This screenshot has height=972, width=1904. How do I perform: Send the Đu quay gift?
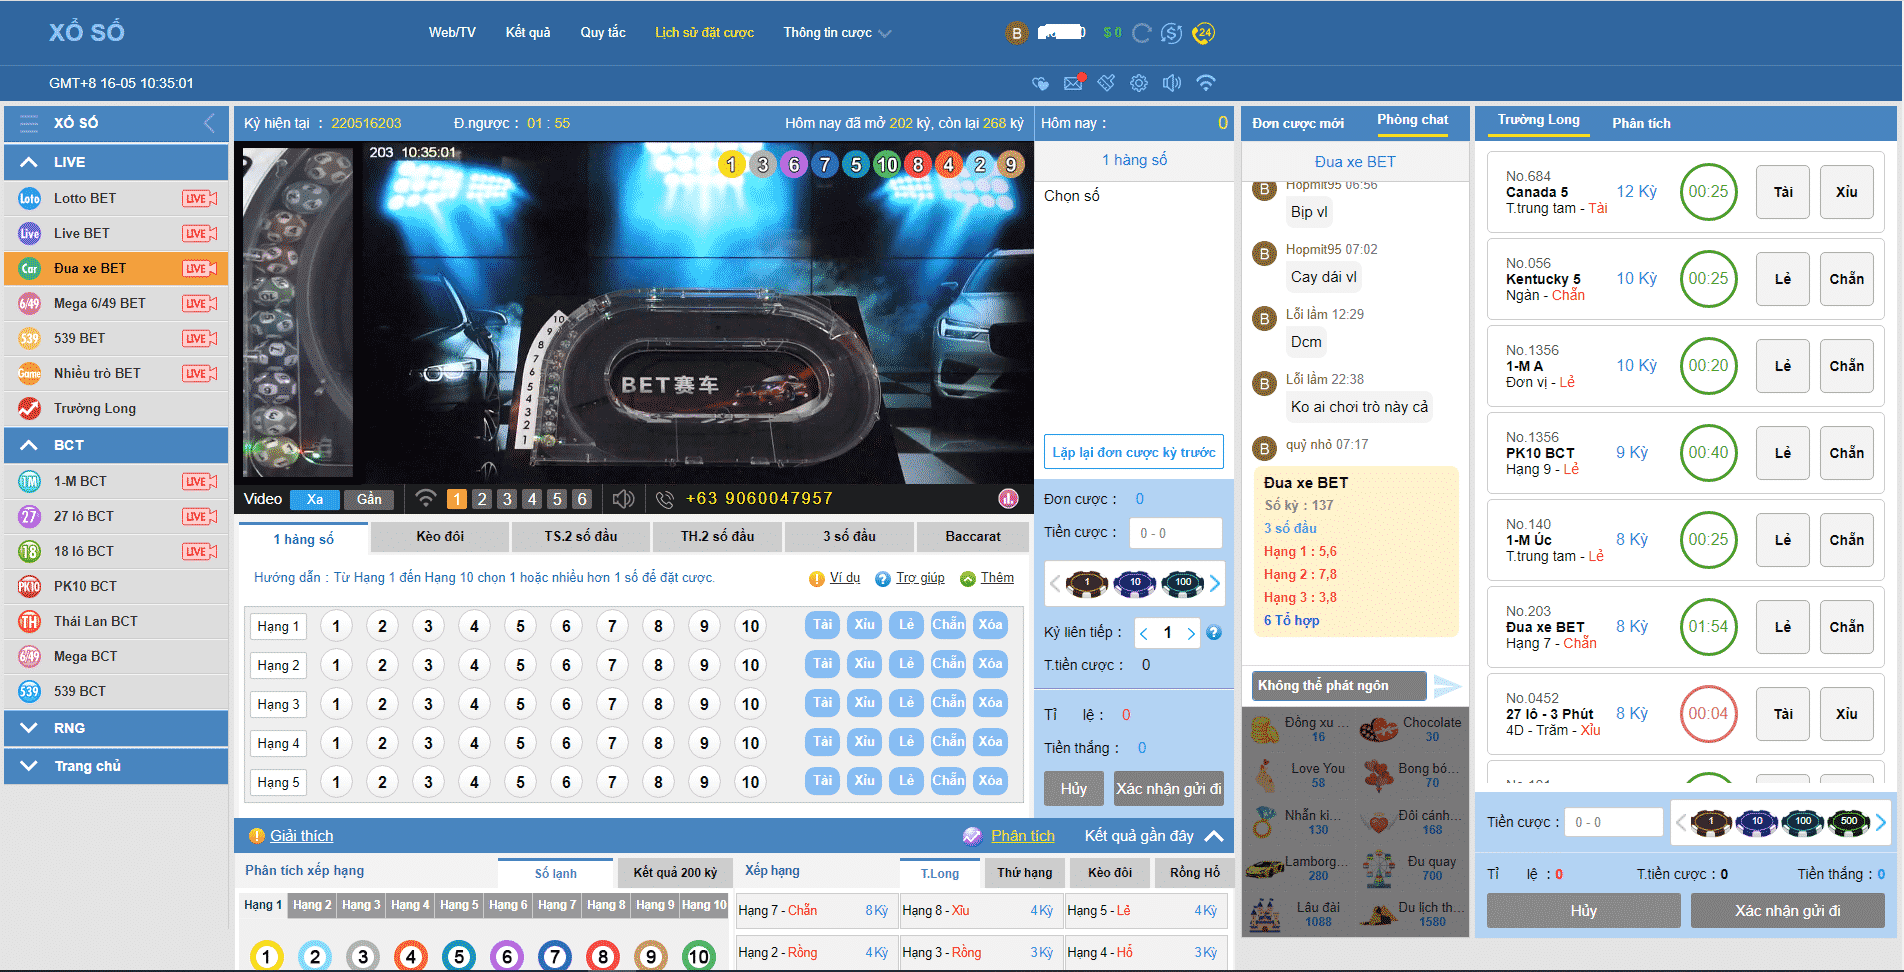pos(1411,868)
